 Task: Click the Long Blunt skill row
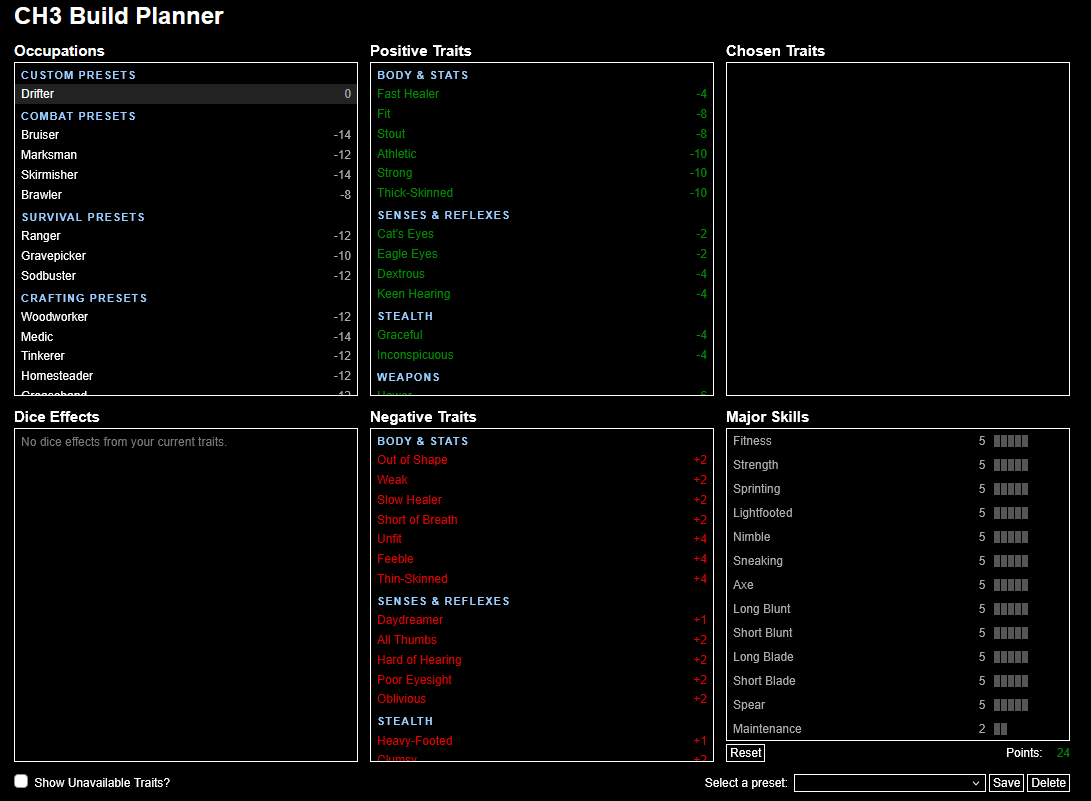[x=898, y=609]
